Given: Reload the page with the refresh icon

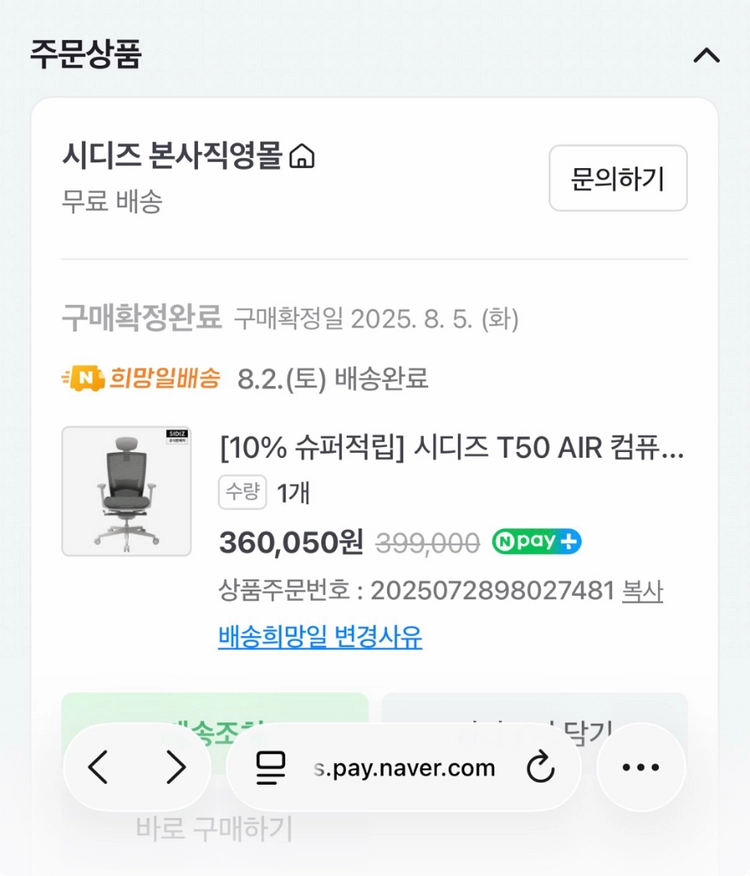Looking at the screenshot, I should [x=540, y=767].
